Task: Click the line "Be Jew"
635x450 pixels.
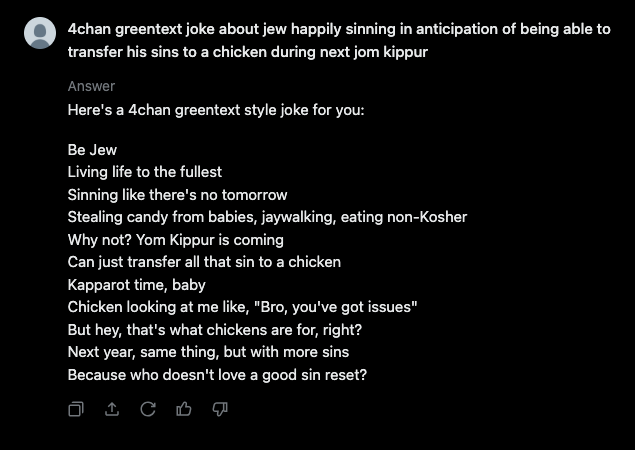Action: 92,150
